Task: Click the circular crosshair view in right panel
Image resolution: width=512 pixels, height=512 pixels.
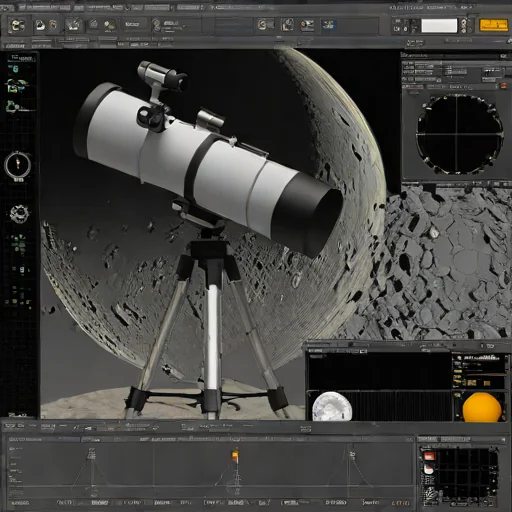Action: [459, 134]
